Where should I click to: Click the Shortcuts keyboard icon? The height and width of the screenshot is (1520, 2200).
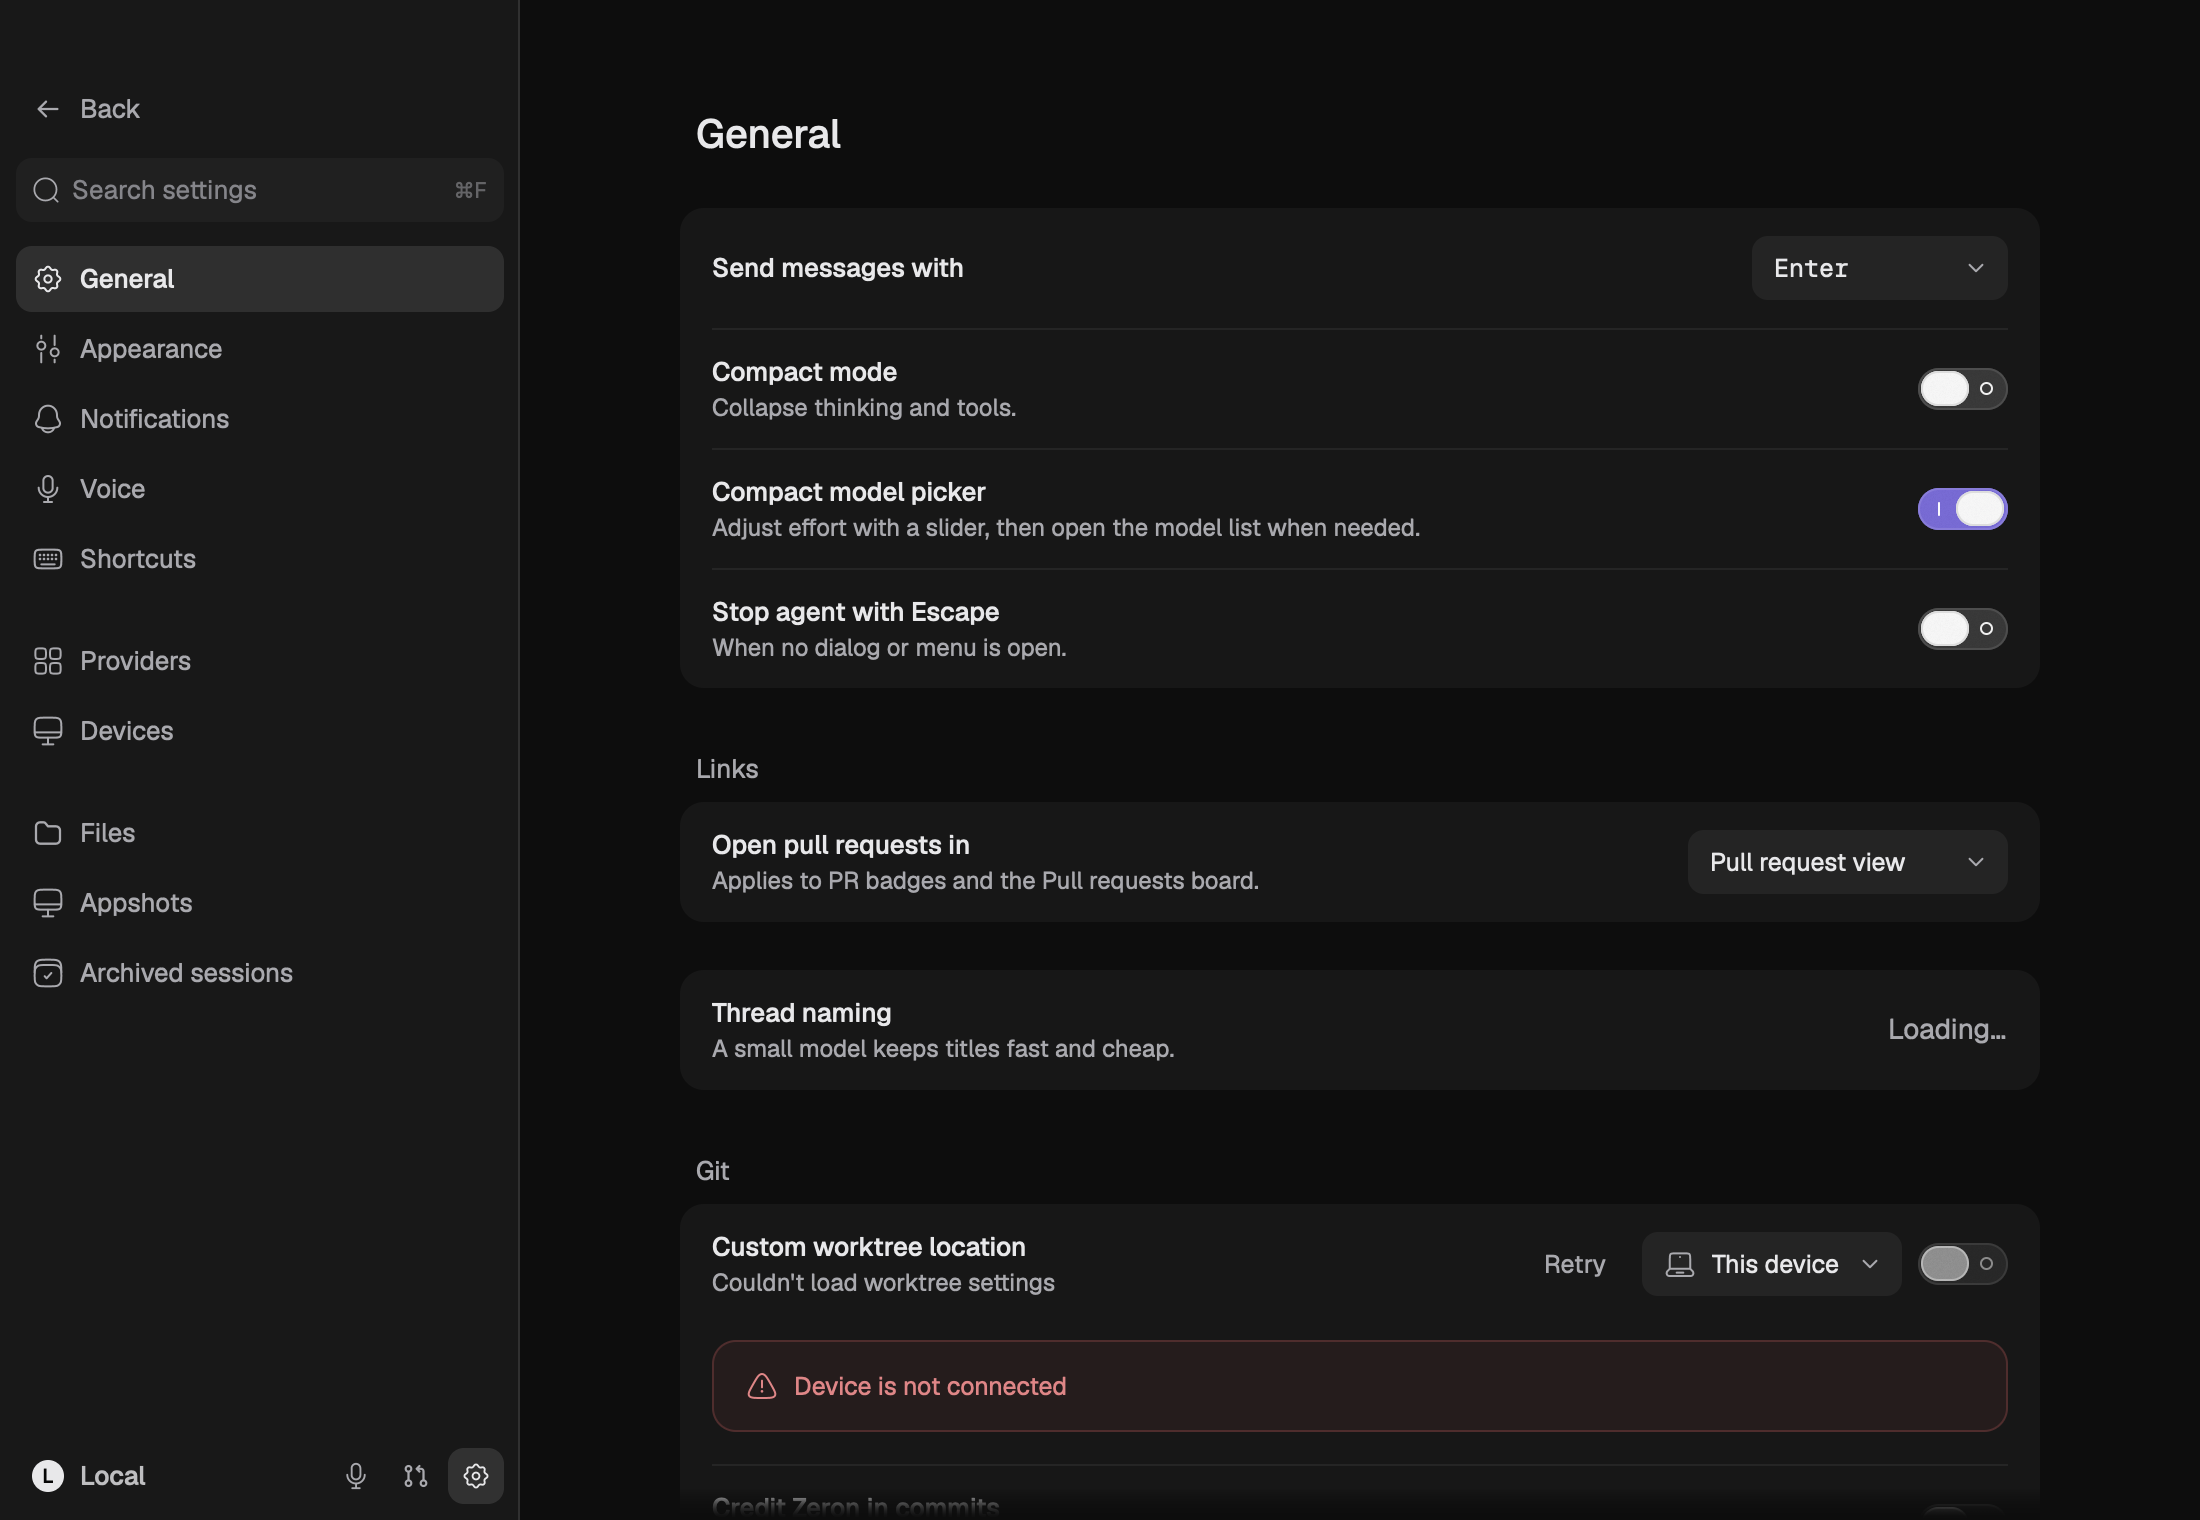[x=47, y=559]
